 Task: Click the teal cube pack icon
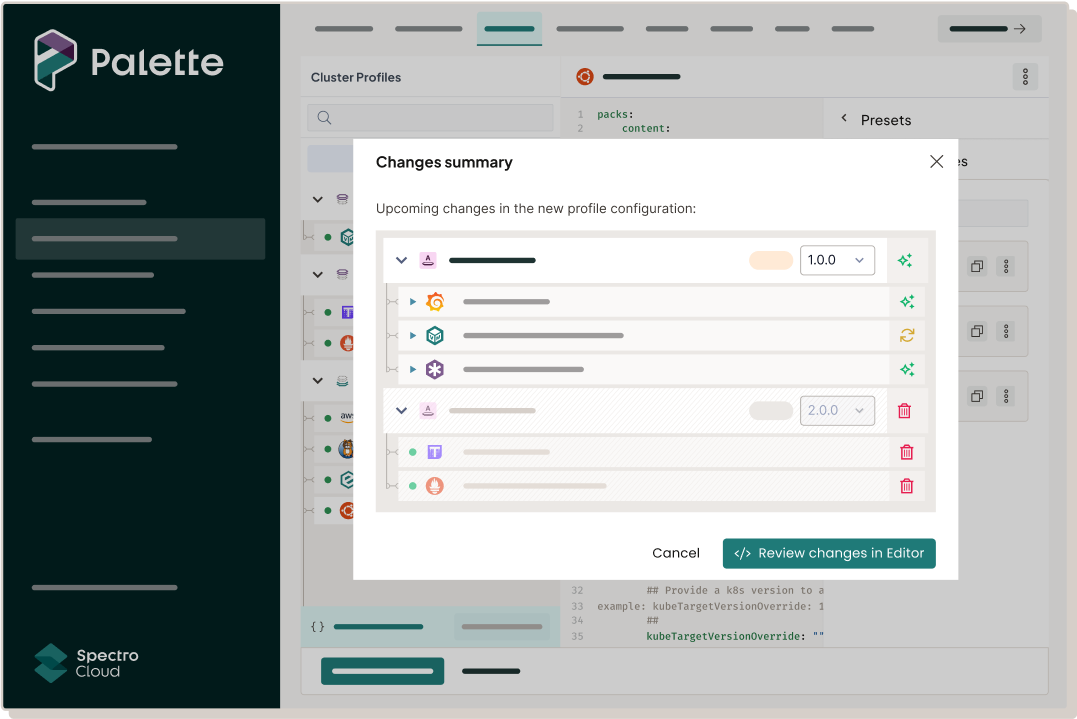pos(435,335)
